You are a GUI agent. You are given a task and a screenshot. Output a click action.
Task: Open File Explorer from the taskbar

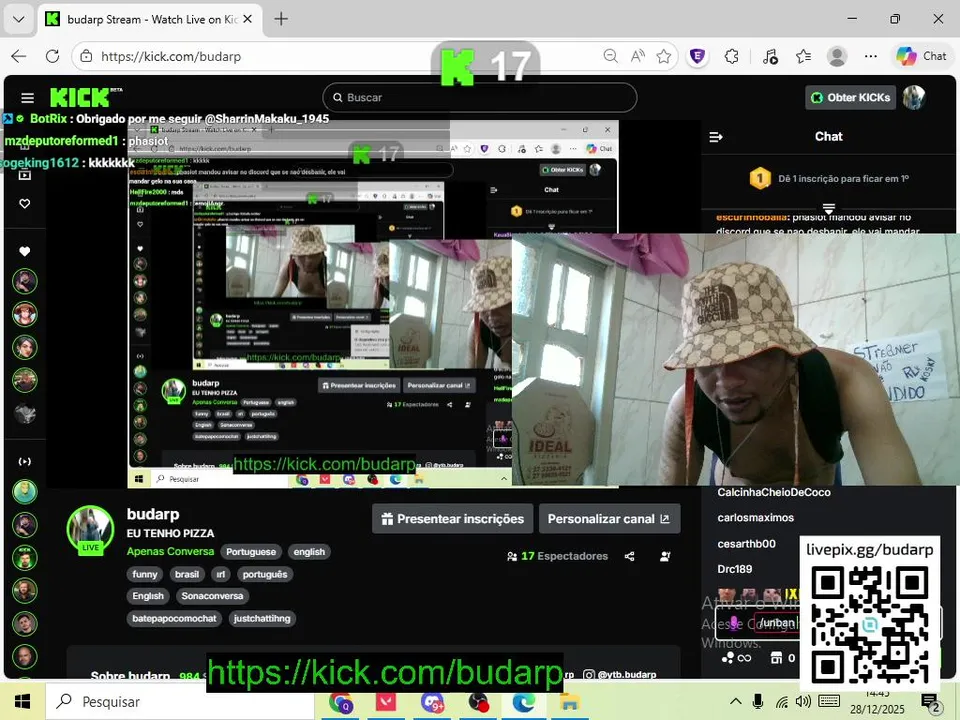pyautogui.click(x=569, y=702)
